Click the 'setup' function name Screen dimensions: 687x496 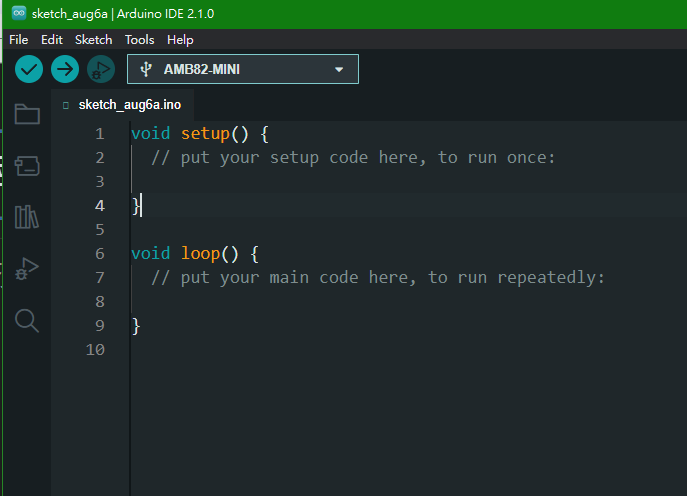[x=205, y=134]
